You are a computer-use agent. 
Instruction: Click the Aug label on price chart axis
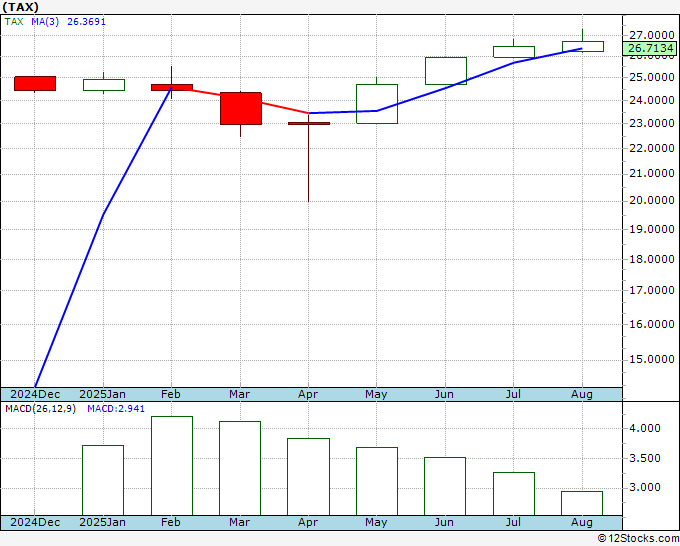pos(582,394)
